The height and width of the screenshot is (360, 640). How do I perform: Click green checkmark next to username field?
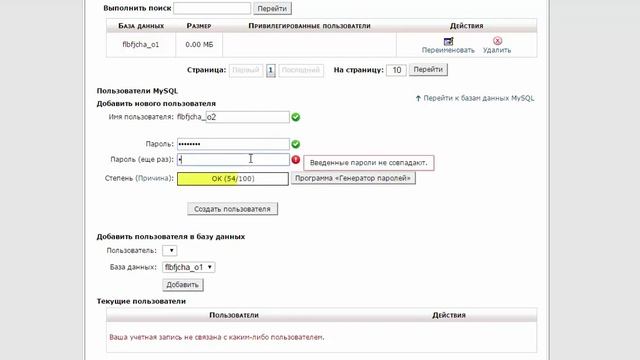coord(296,117)
